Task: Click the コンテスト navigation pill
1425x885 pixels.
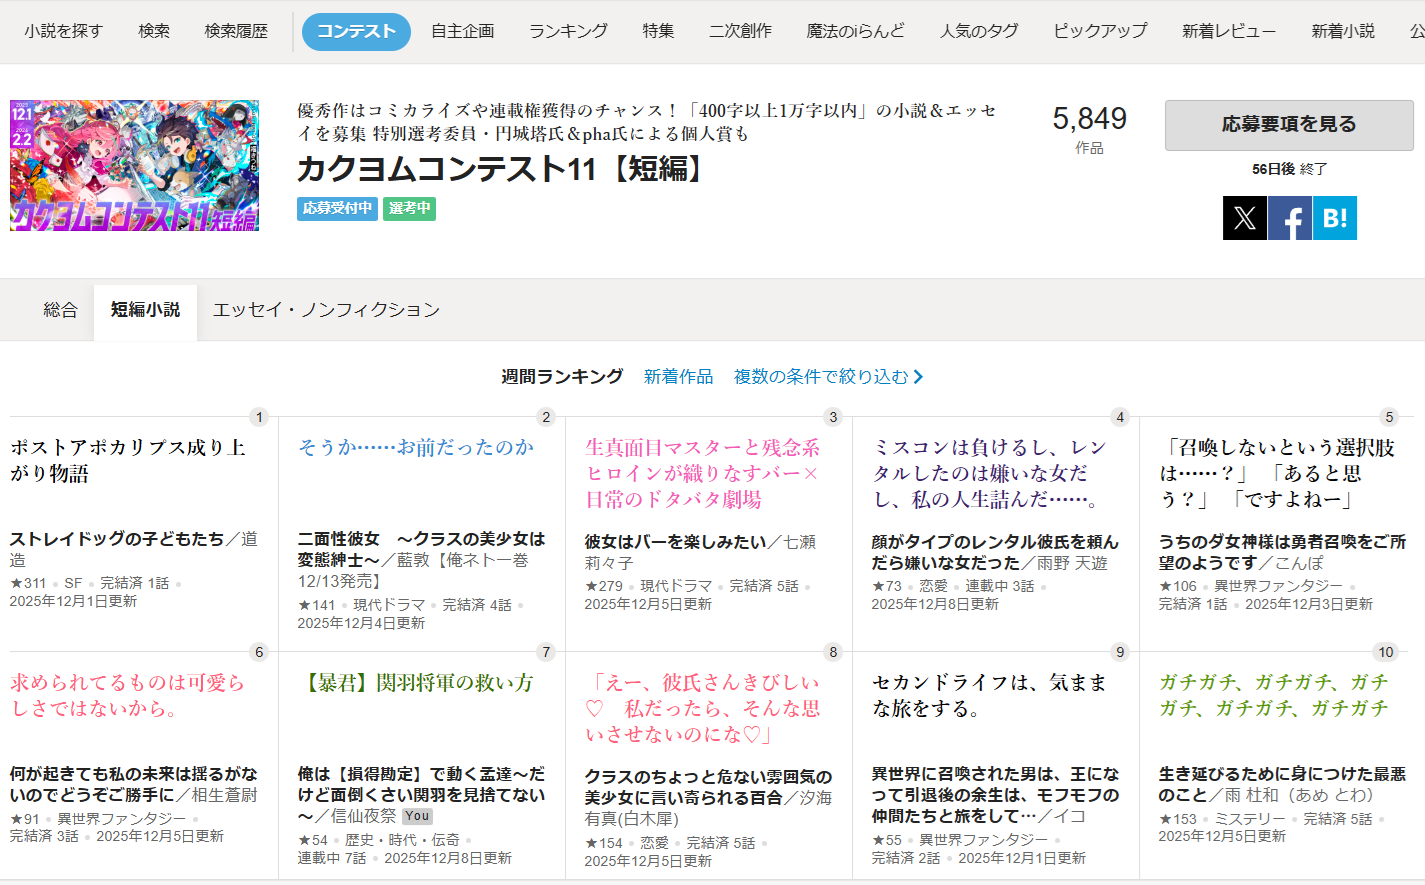Action: (x=356, y=31)
